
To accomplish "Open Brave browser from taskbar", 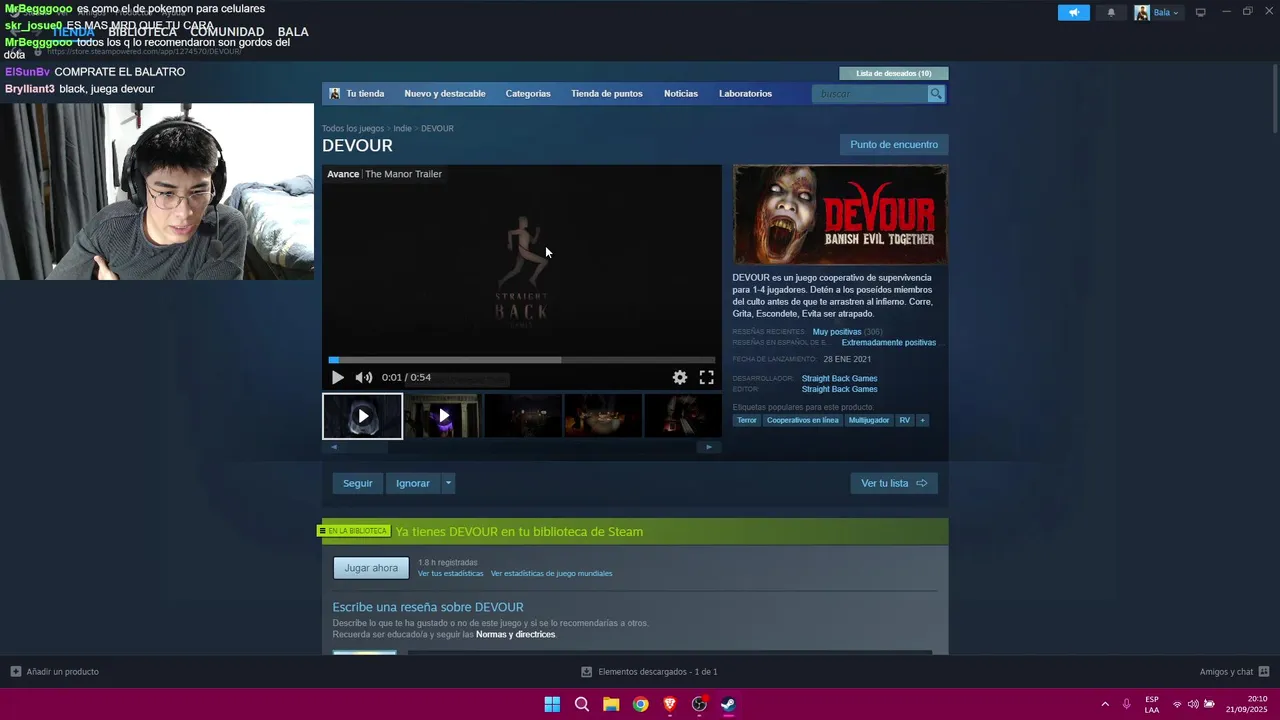I will pos(670,704).
